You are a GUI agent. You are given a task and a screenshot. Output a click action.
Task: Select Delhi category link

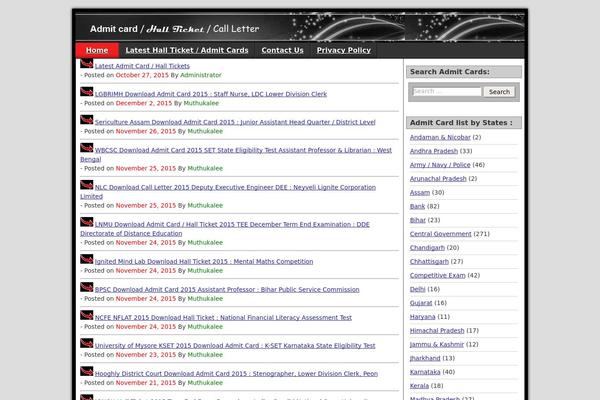417,289
